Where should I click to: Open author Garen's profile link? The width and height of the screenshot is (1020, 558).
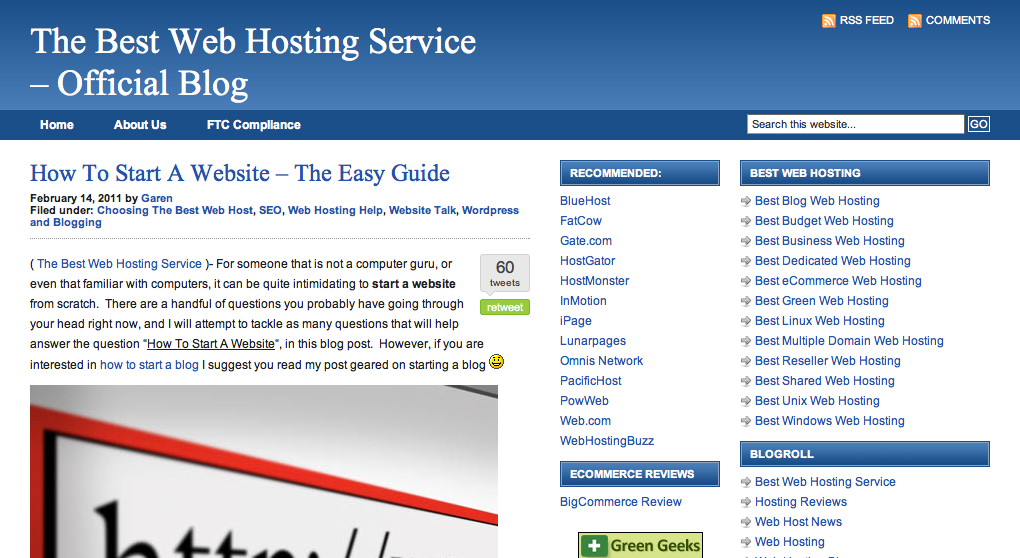coord(157,198)
